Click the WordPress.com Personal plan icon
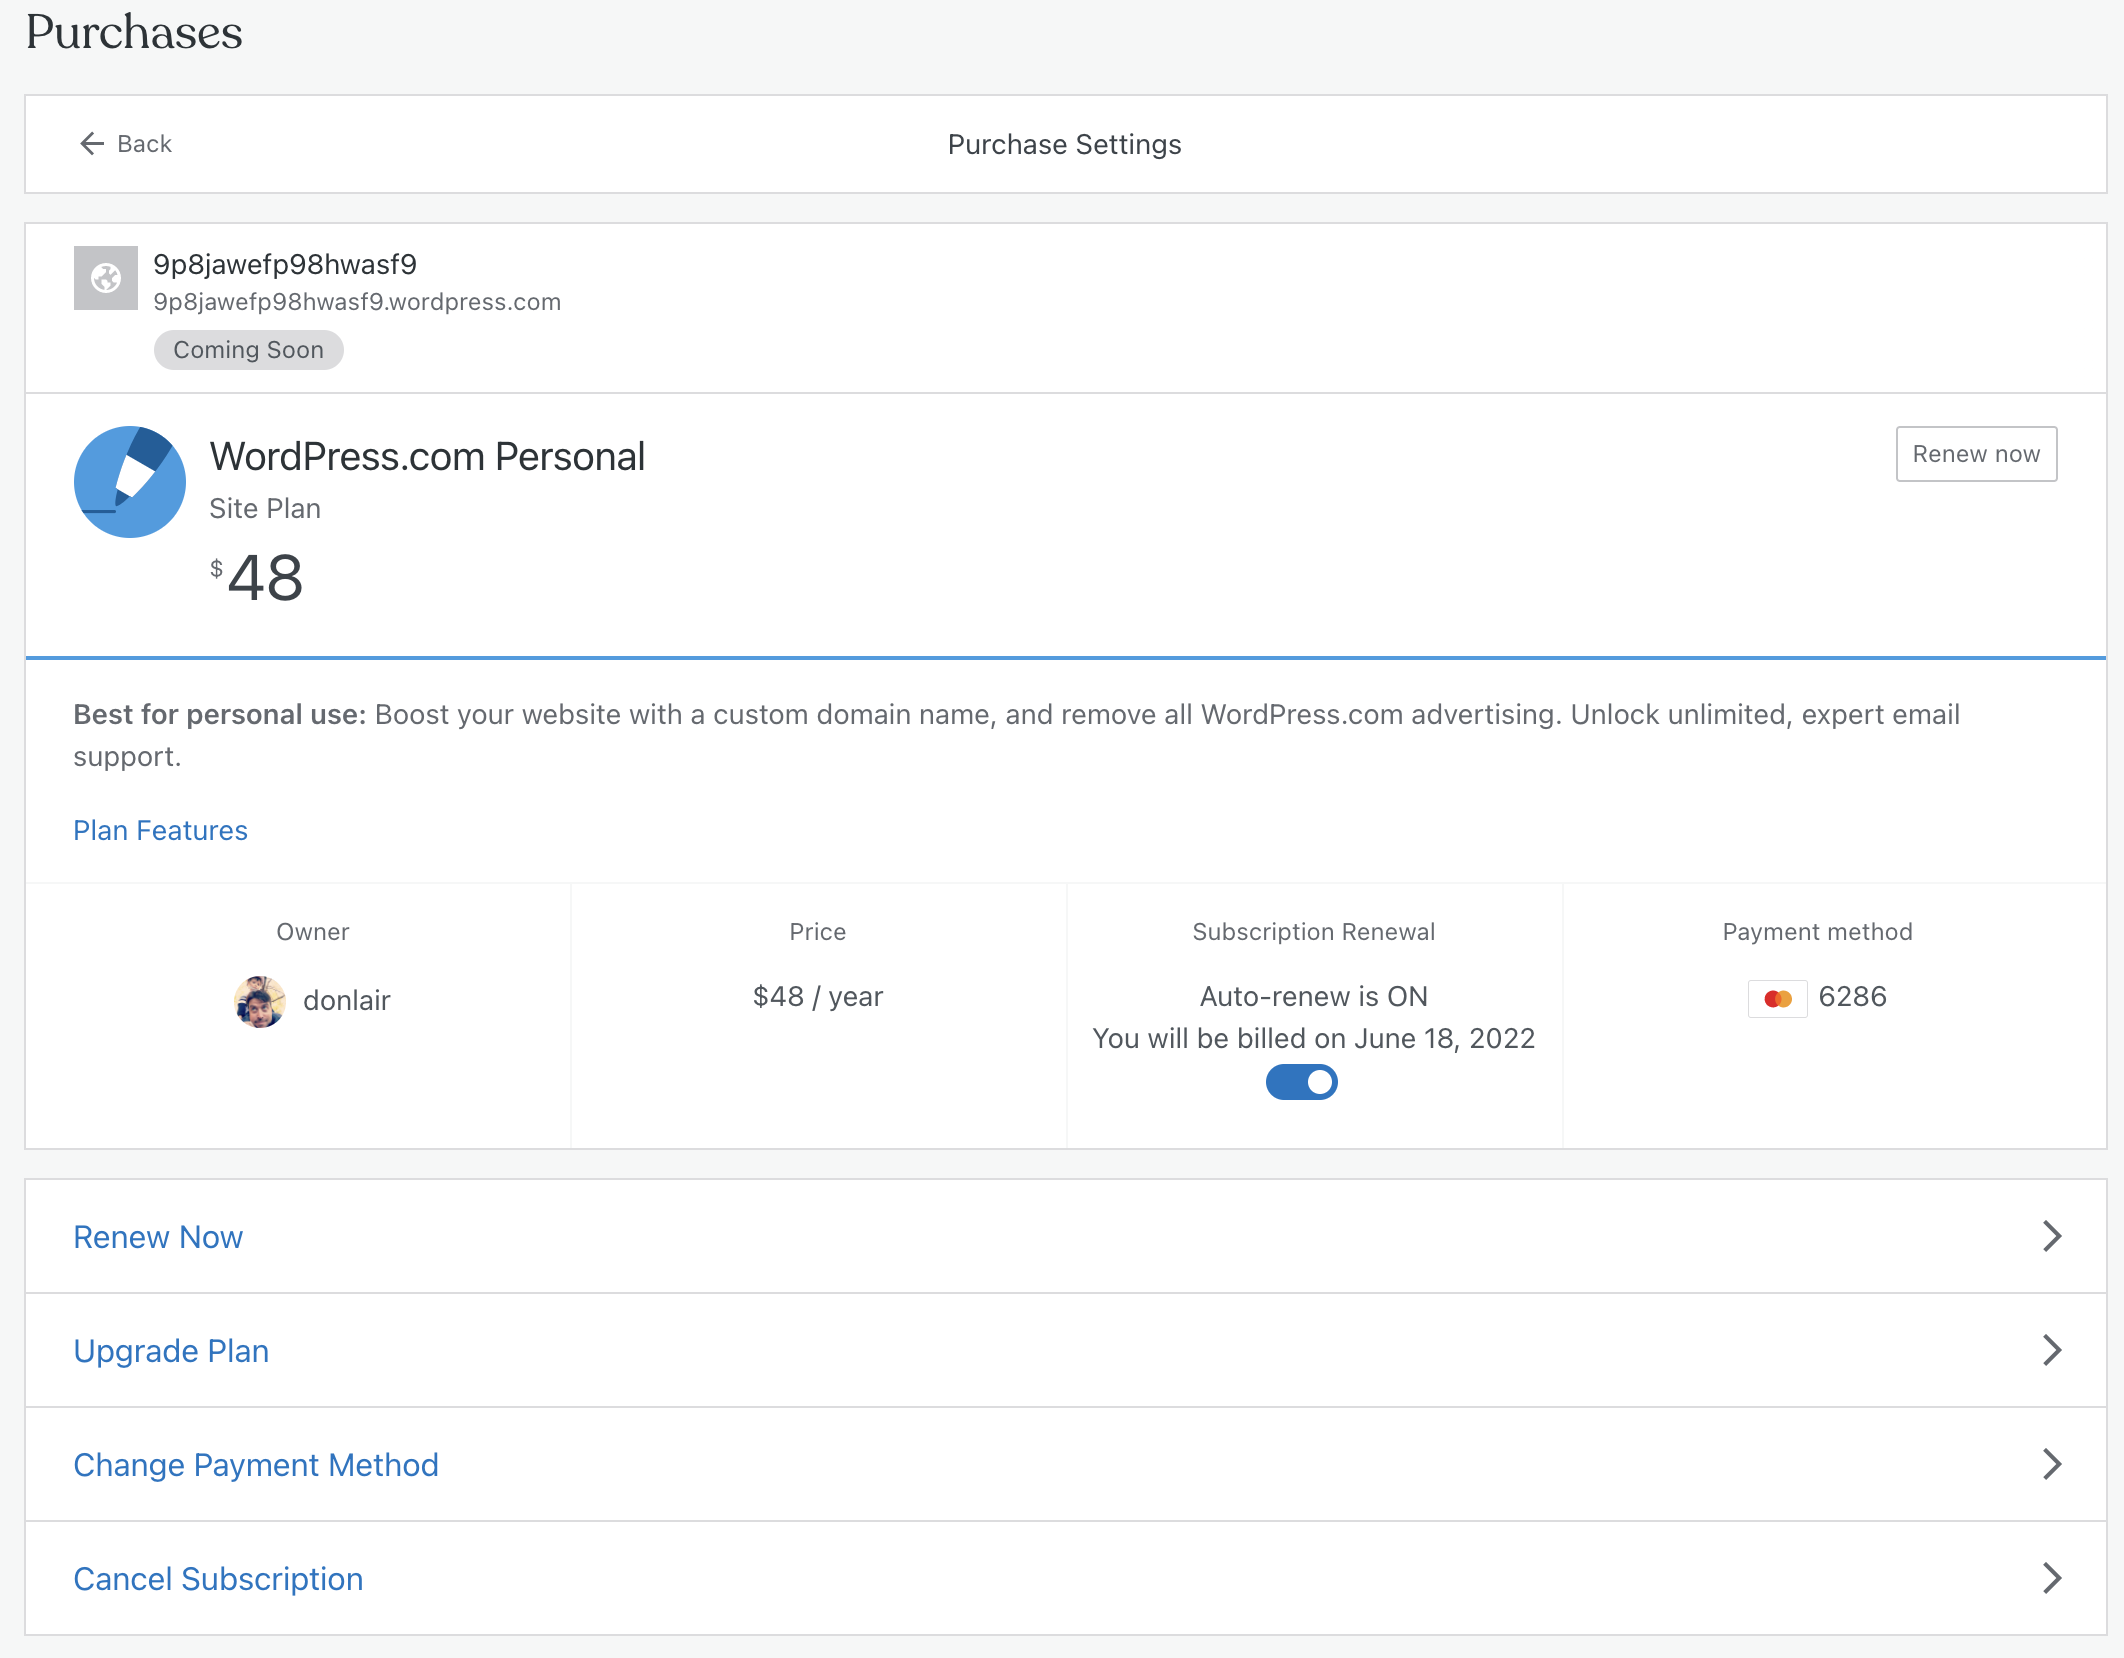The height and width of the screenshot is (1658, 2124). click(130, 482)
